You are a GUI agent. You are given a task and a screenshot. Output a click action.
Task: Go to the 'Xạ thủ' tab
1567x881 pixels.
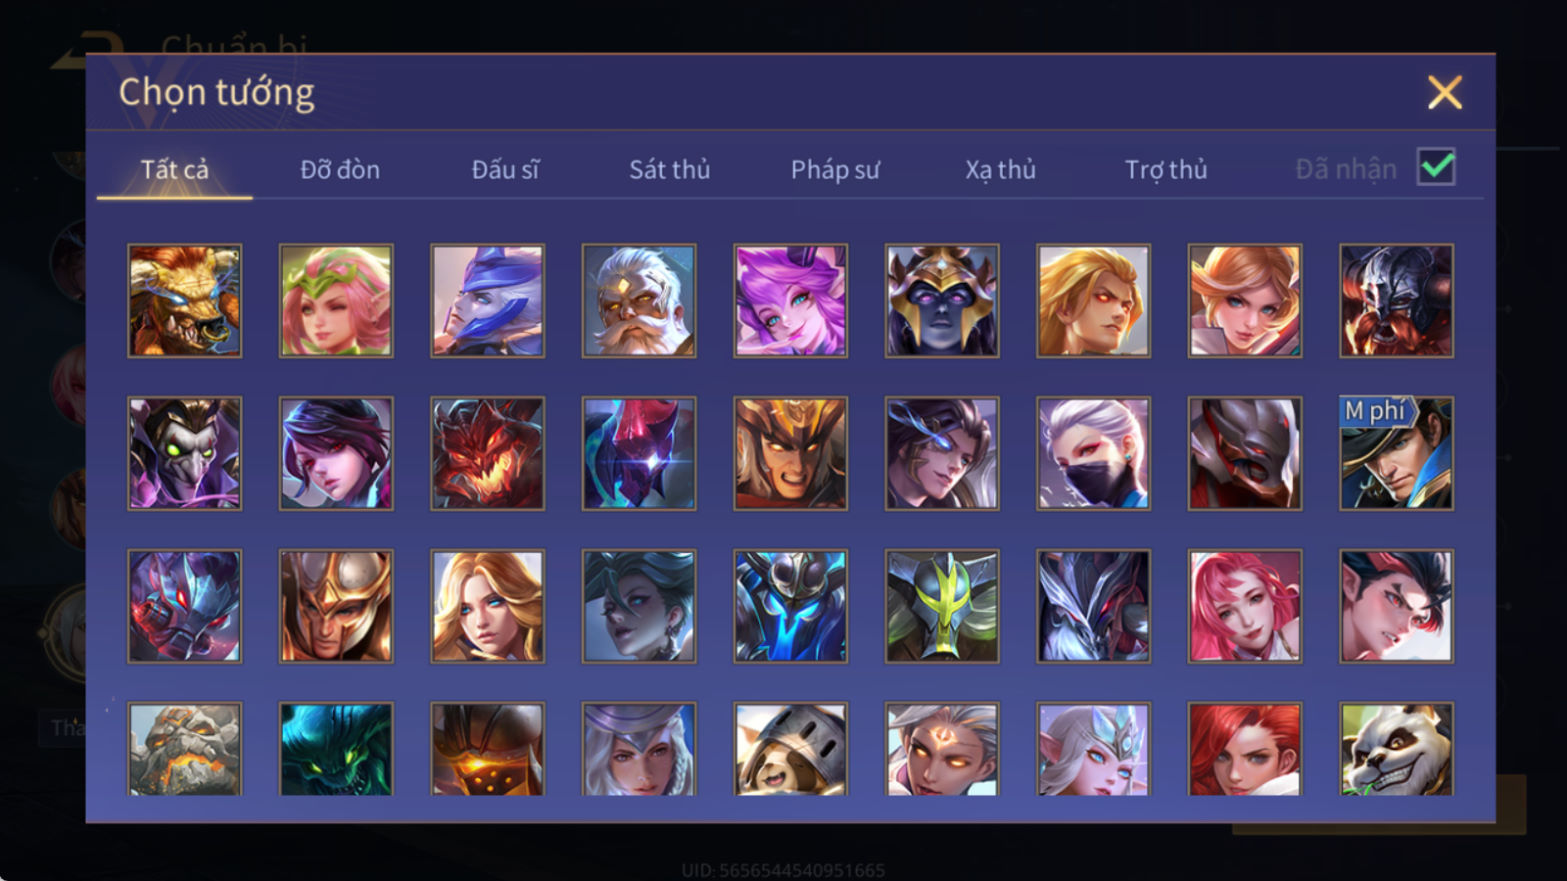(1000, 170)
